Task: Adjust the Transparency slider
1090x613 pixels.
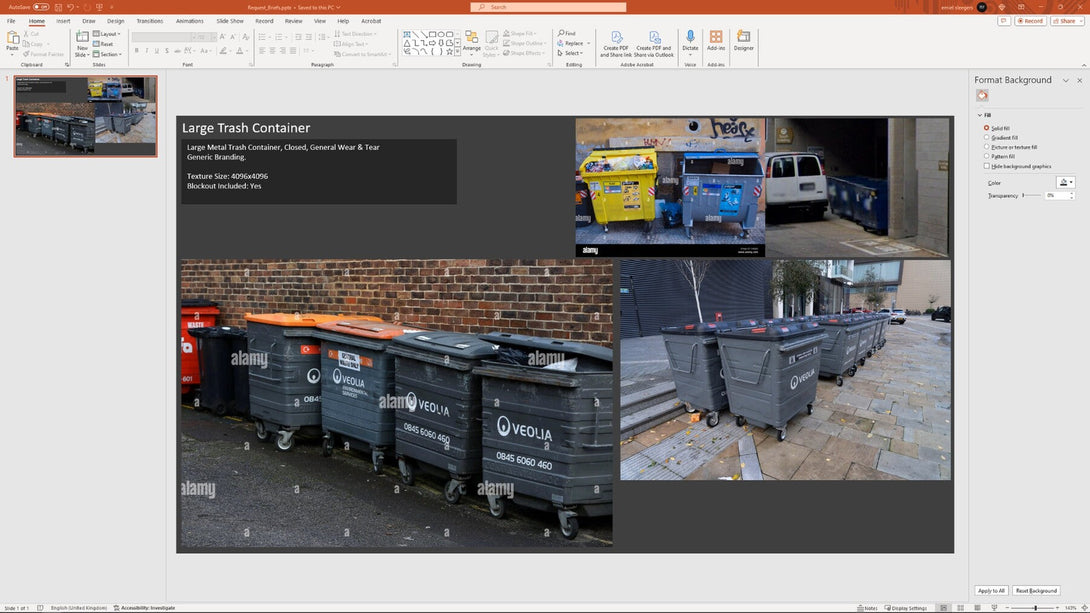Action: click(x=1032, y=195)
